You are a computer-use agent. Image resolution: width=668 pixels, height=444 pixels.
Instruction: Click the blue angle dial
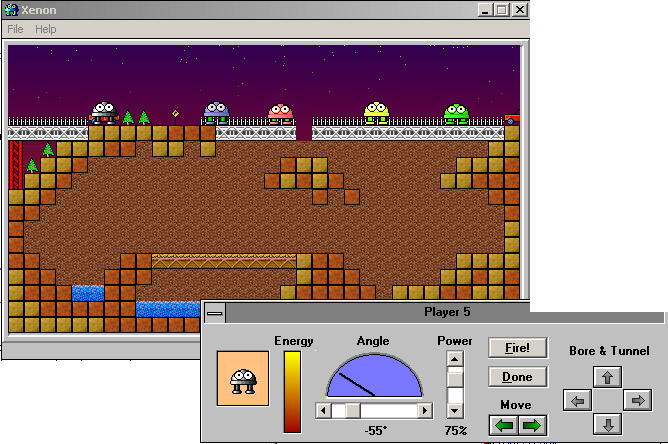tap(375, 378)
